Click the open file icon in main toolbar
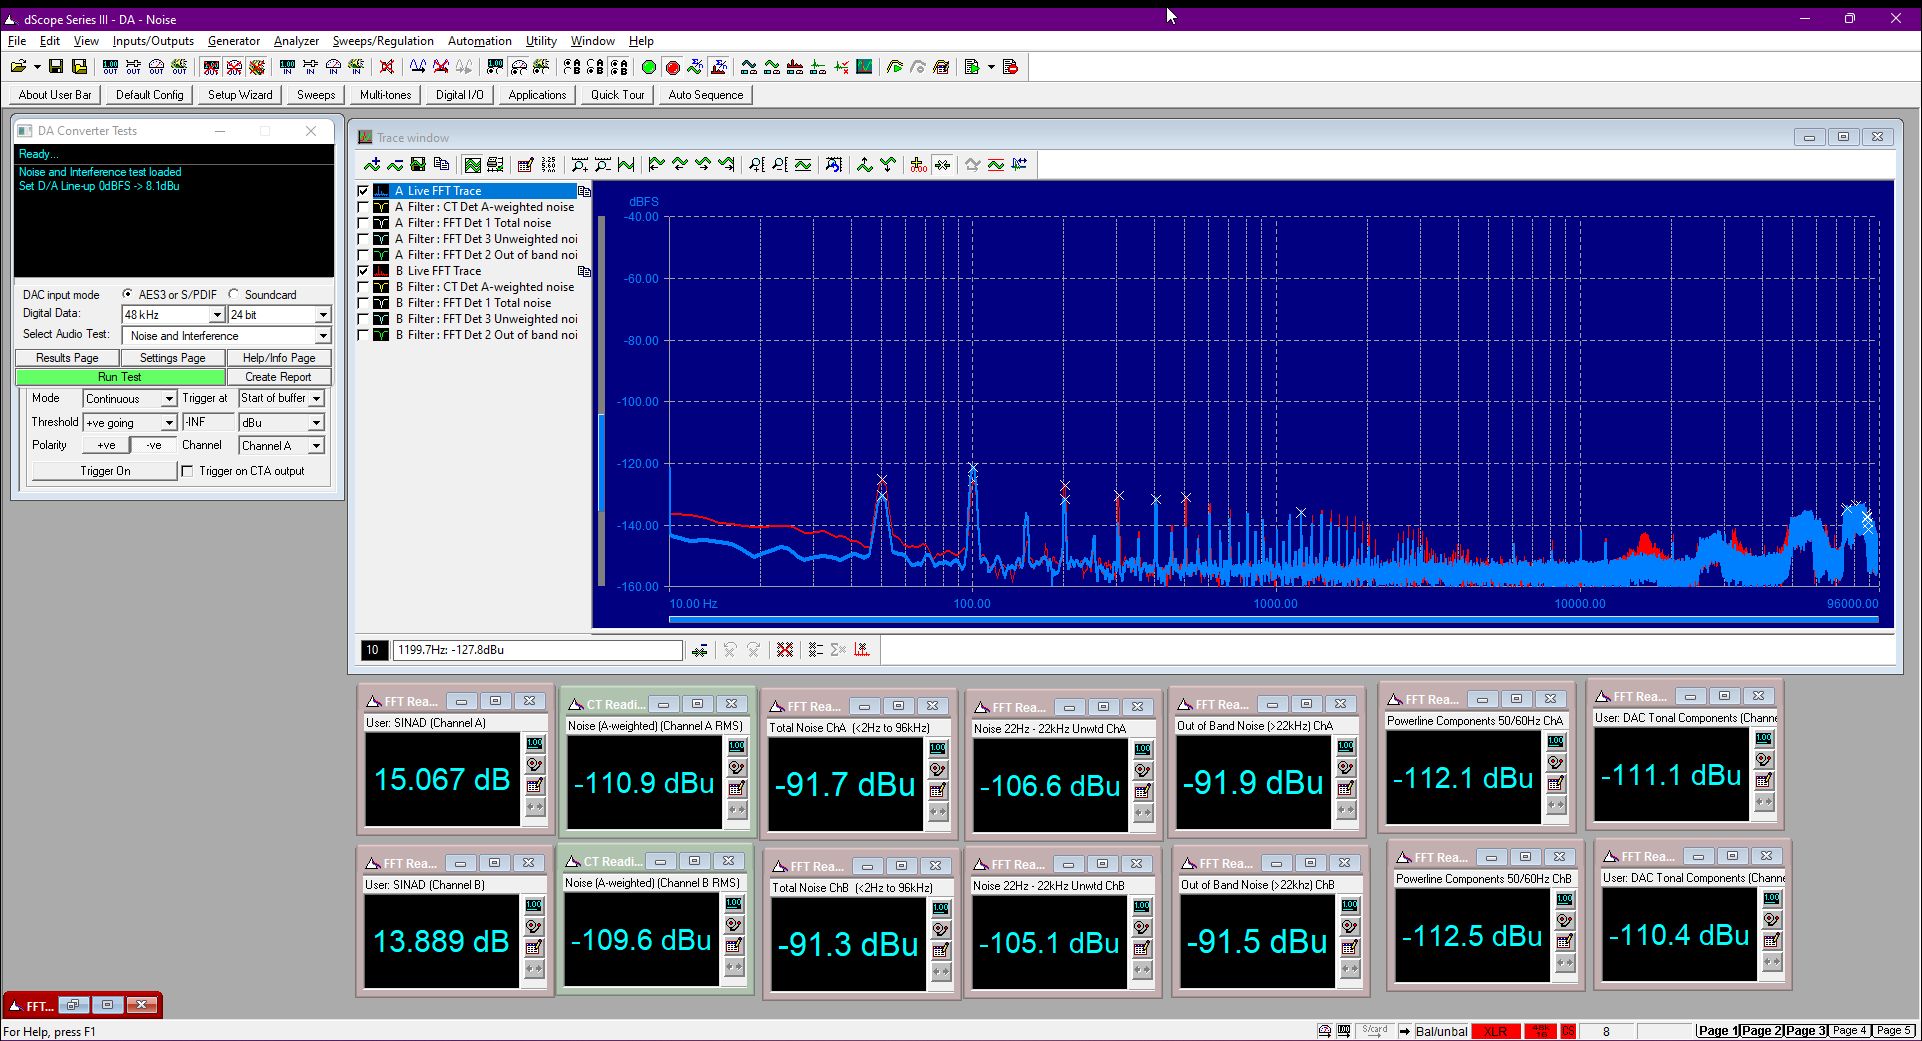 point(18,67)
